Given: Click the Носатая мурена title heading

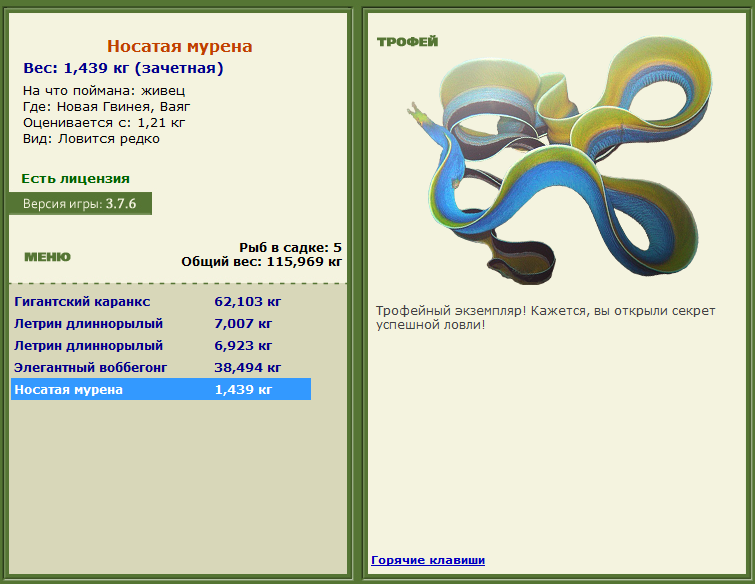Looking at the screenshot, I should point(180,46).
